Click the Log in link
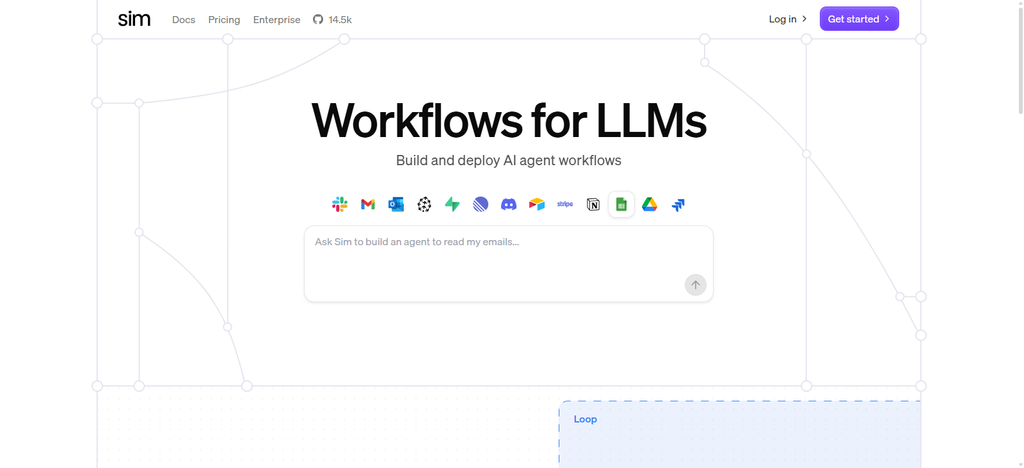Screen dimensions: 1024x468 (788, 19)
